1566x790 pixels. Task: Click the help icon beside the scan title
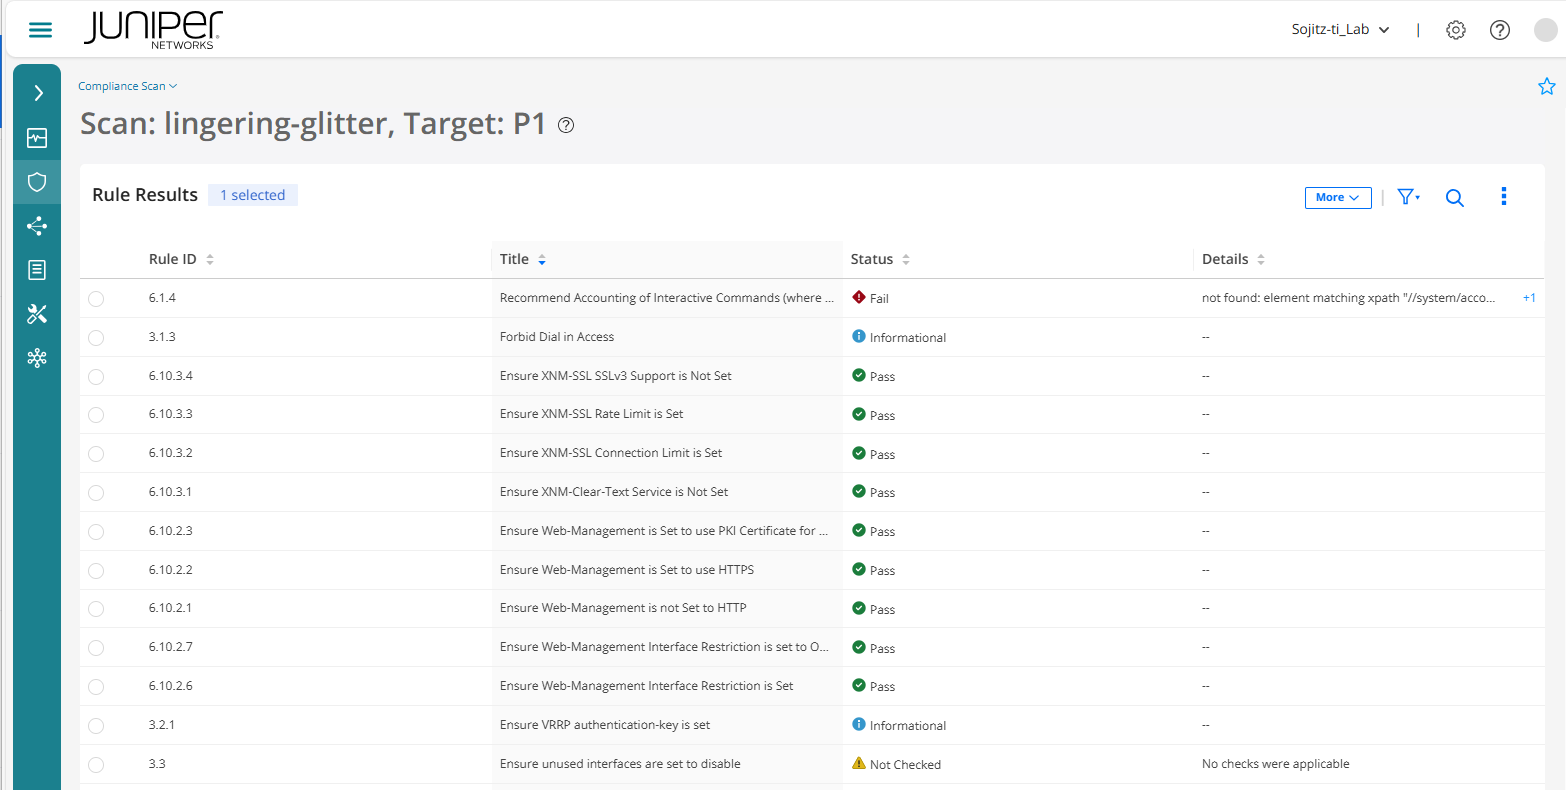coord(566,125)
